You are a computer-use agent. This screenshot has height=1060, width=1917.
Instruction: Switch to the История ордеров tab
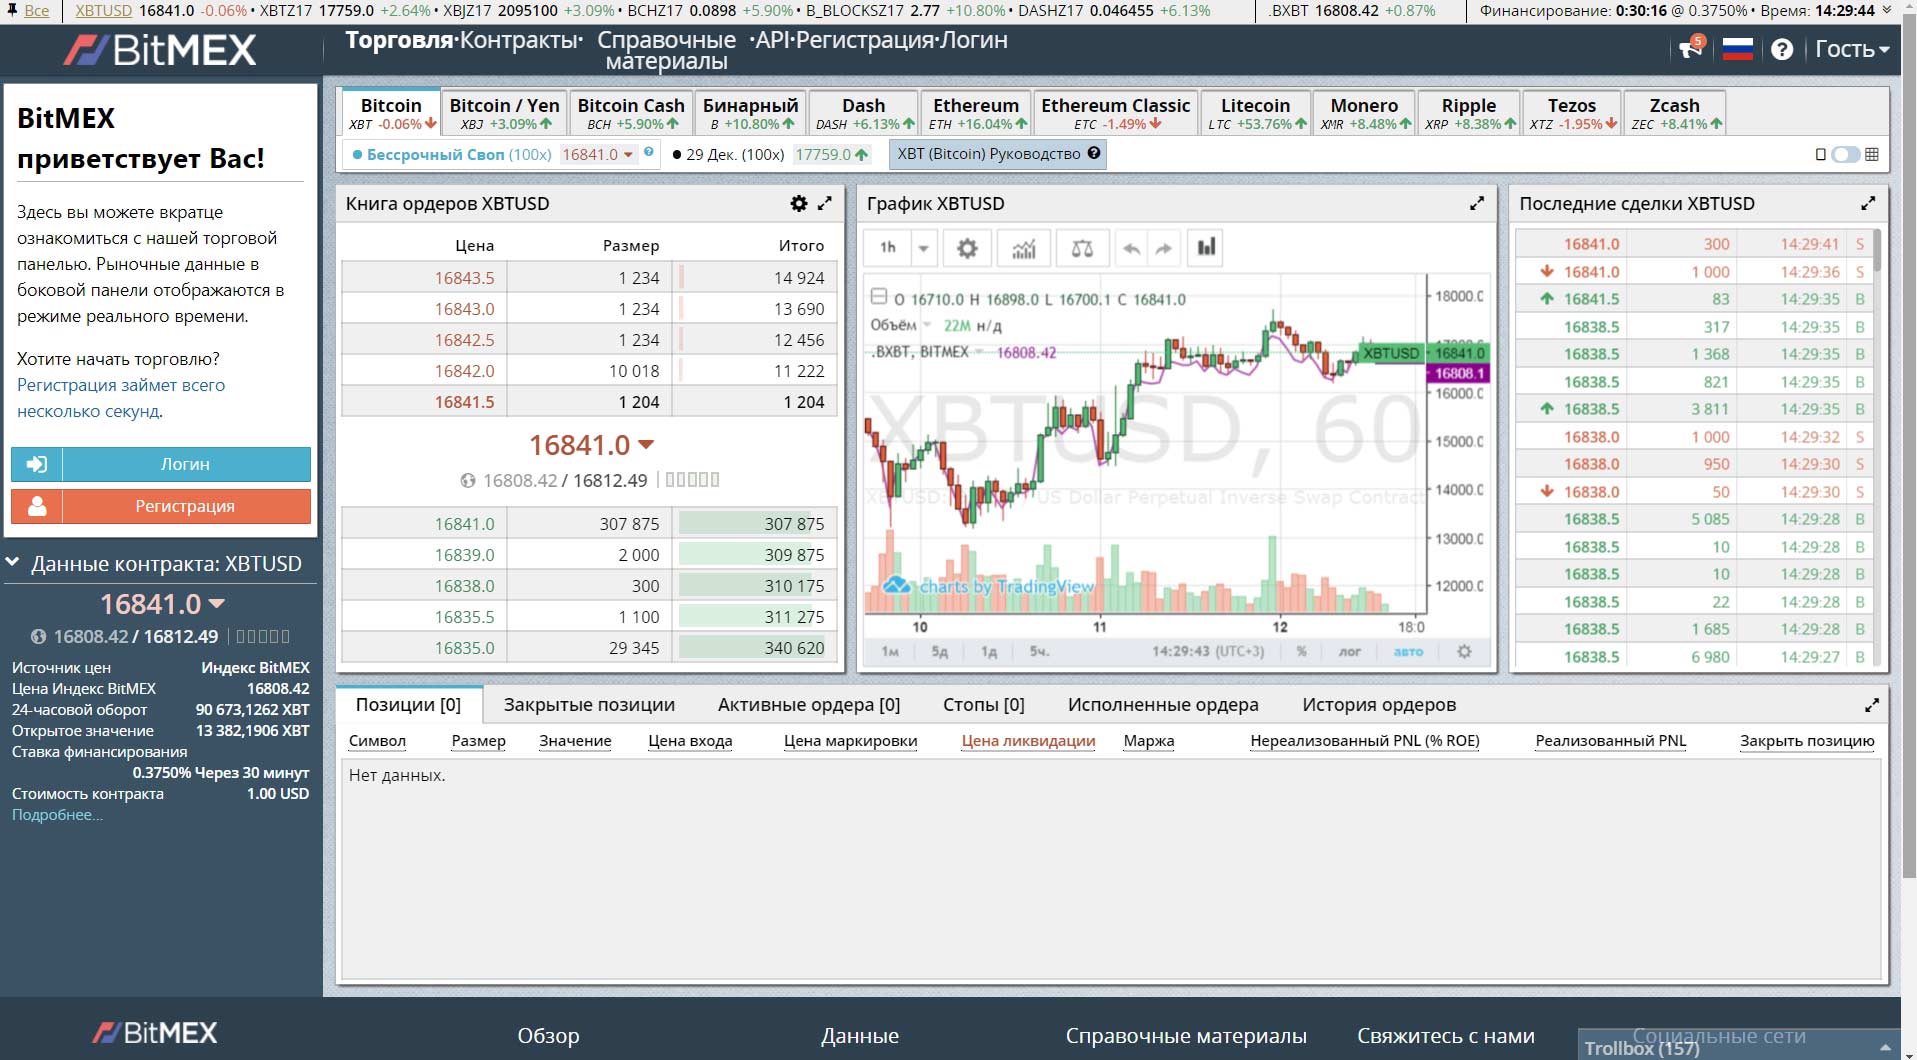[x=1379, y=705]
